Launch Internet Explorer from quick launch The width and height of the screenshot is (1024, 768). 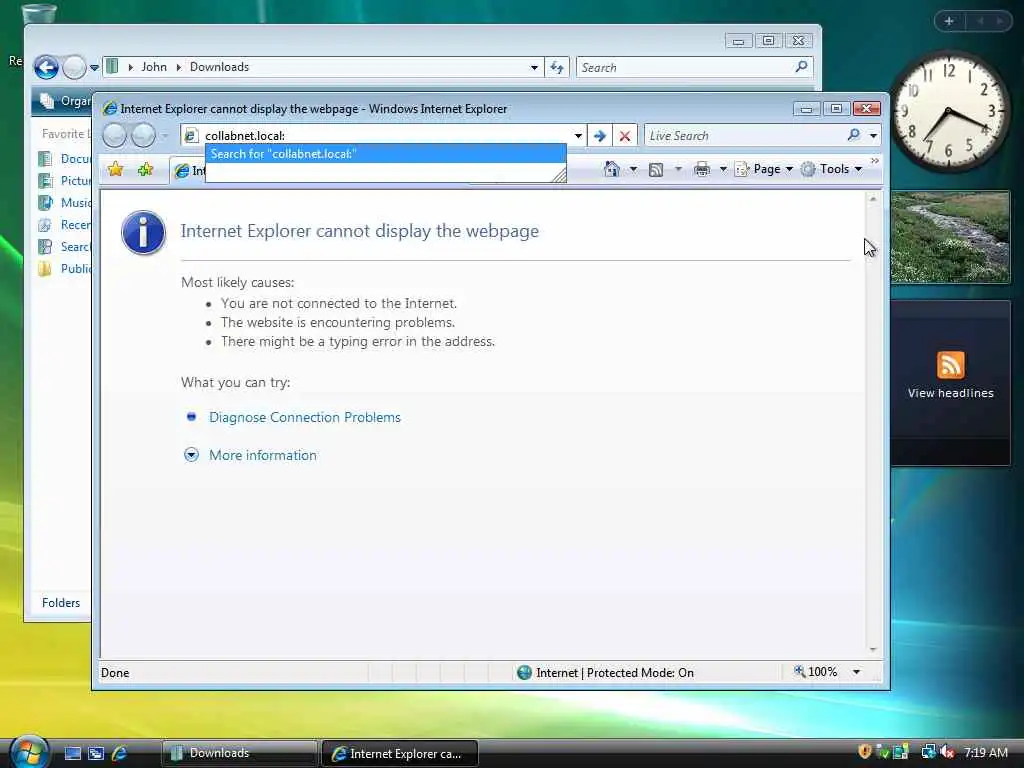click(x=120, y=753)
